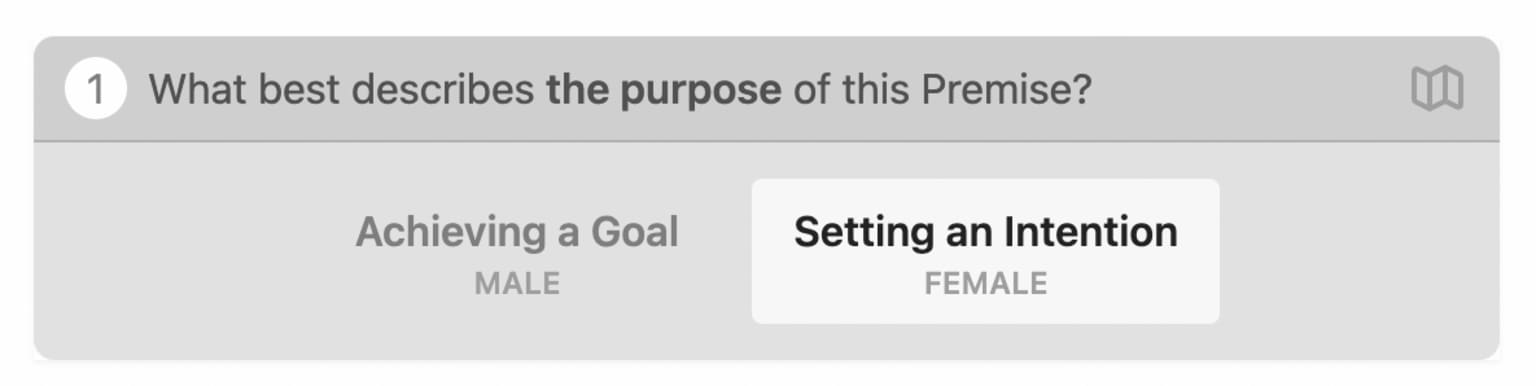This screenshot has height=386, width=1536.
Task: Click the number 1 circle badge
Action: tap(95, 89)
